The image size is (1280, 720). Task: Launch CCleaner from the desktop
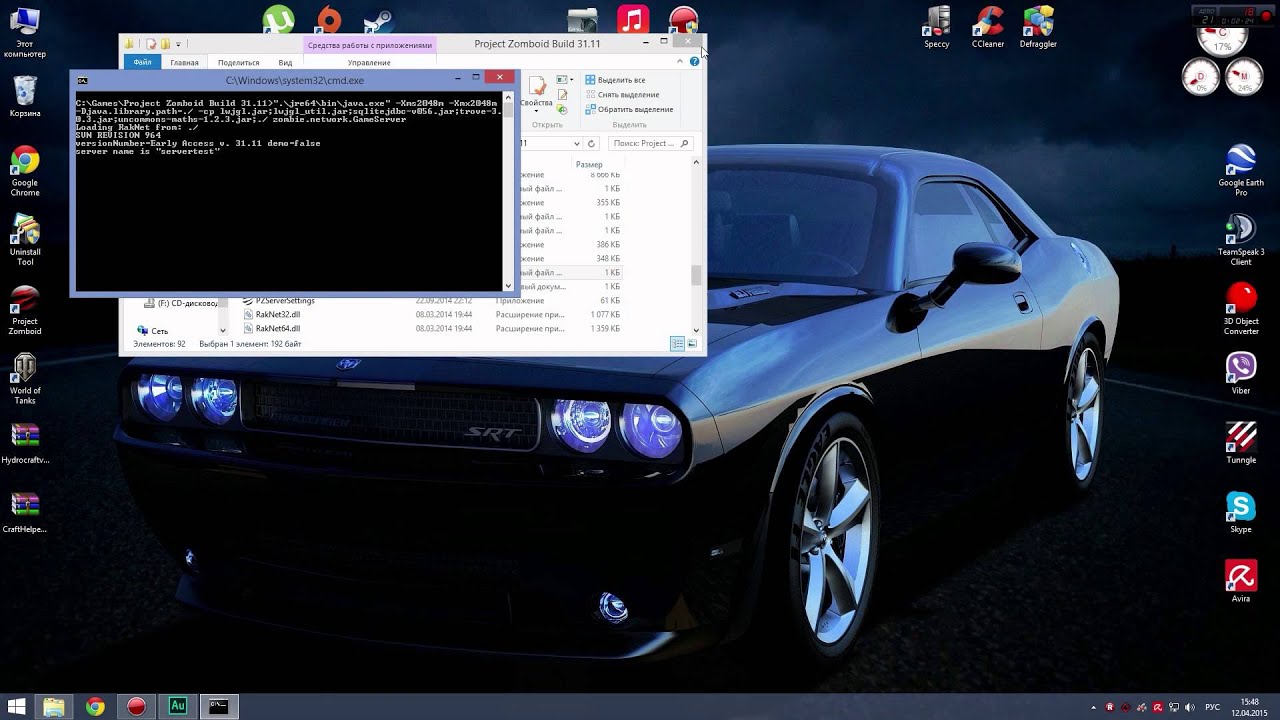(x=988, y=27)
